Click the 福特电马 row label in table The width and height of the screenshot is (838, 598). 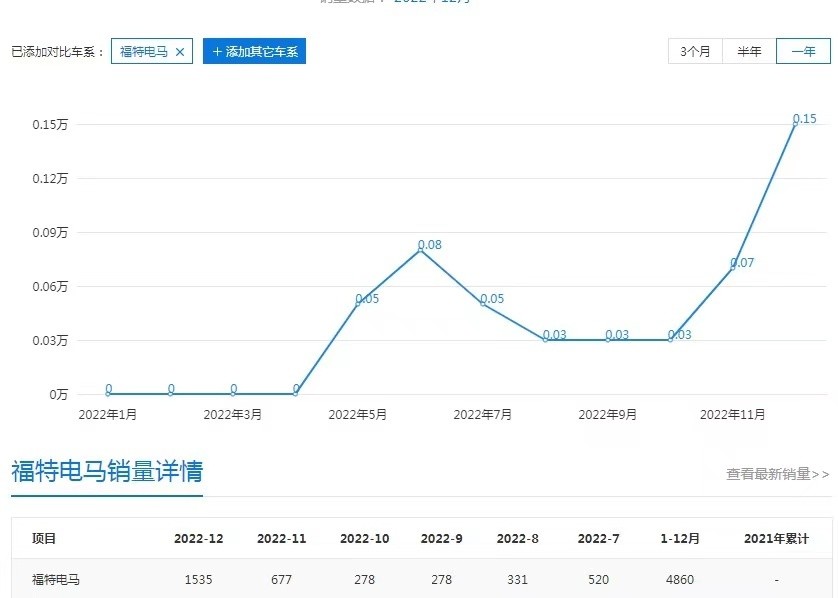click(x=56, y=579)
